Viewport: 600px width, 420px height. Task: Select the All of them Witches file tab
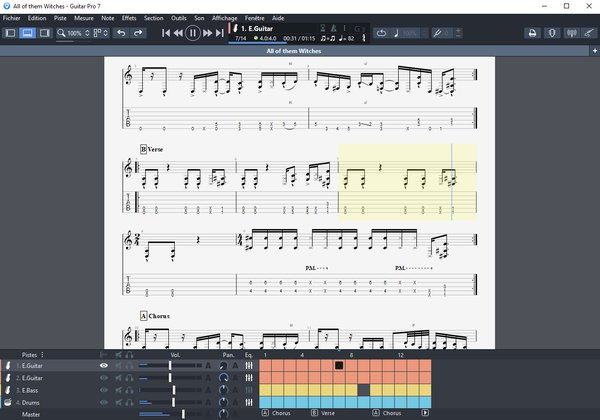294,51
